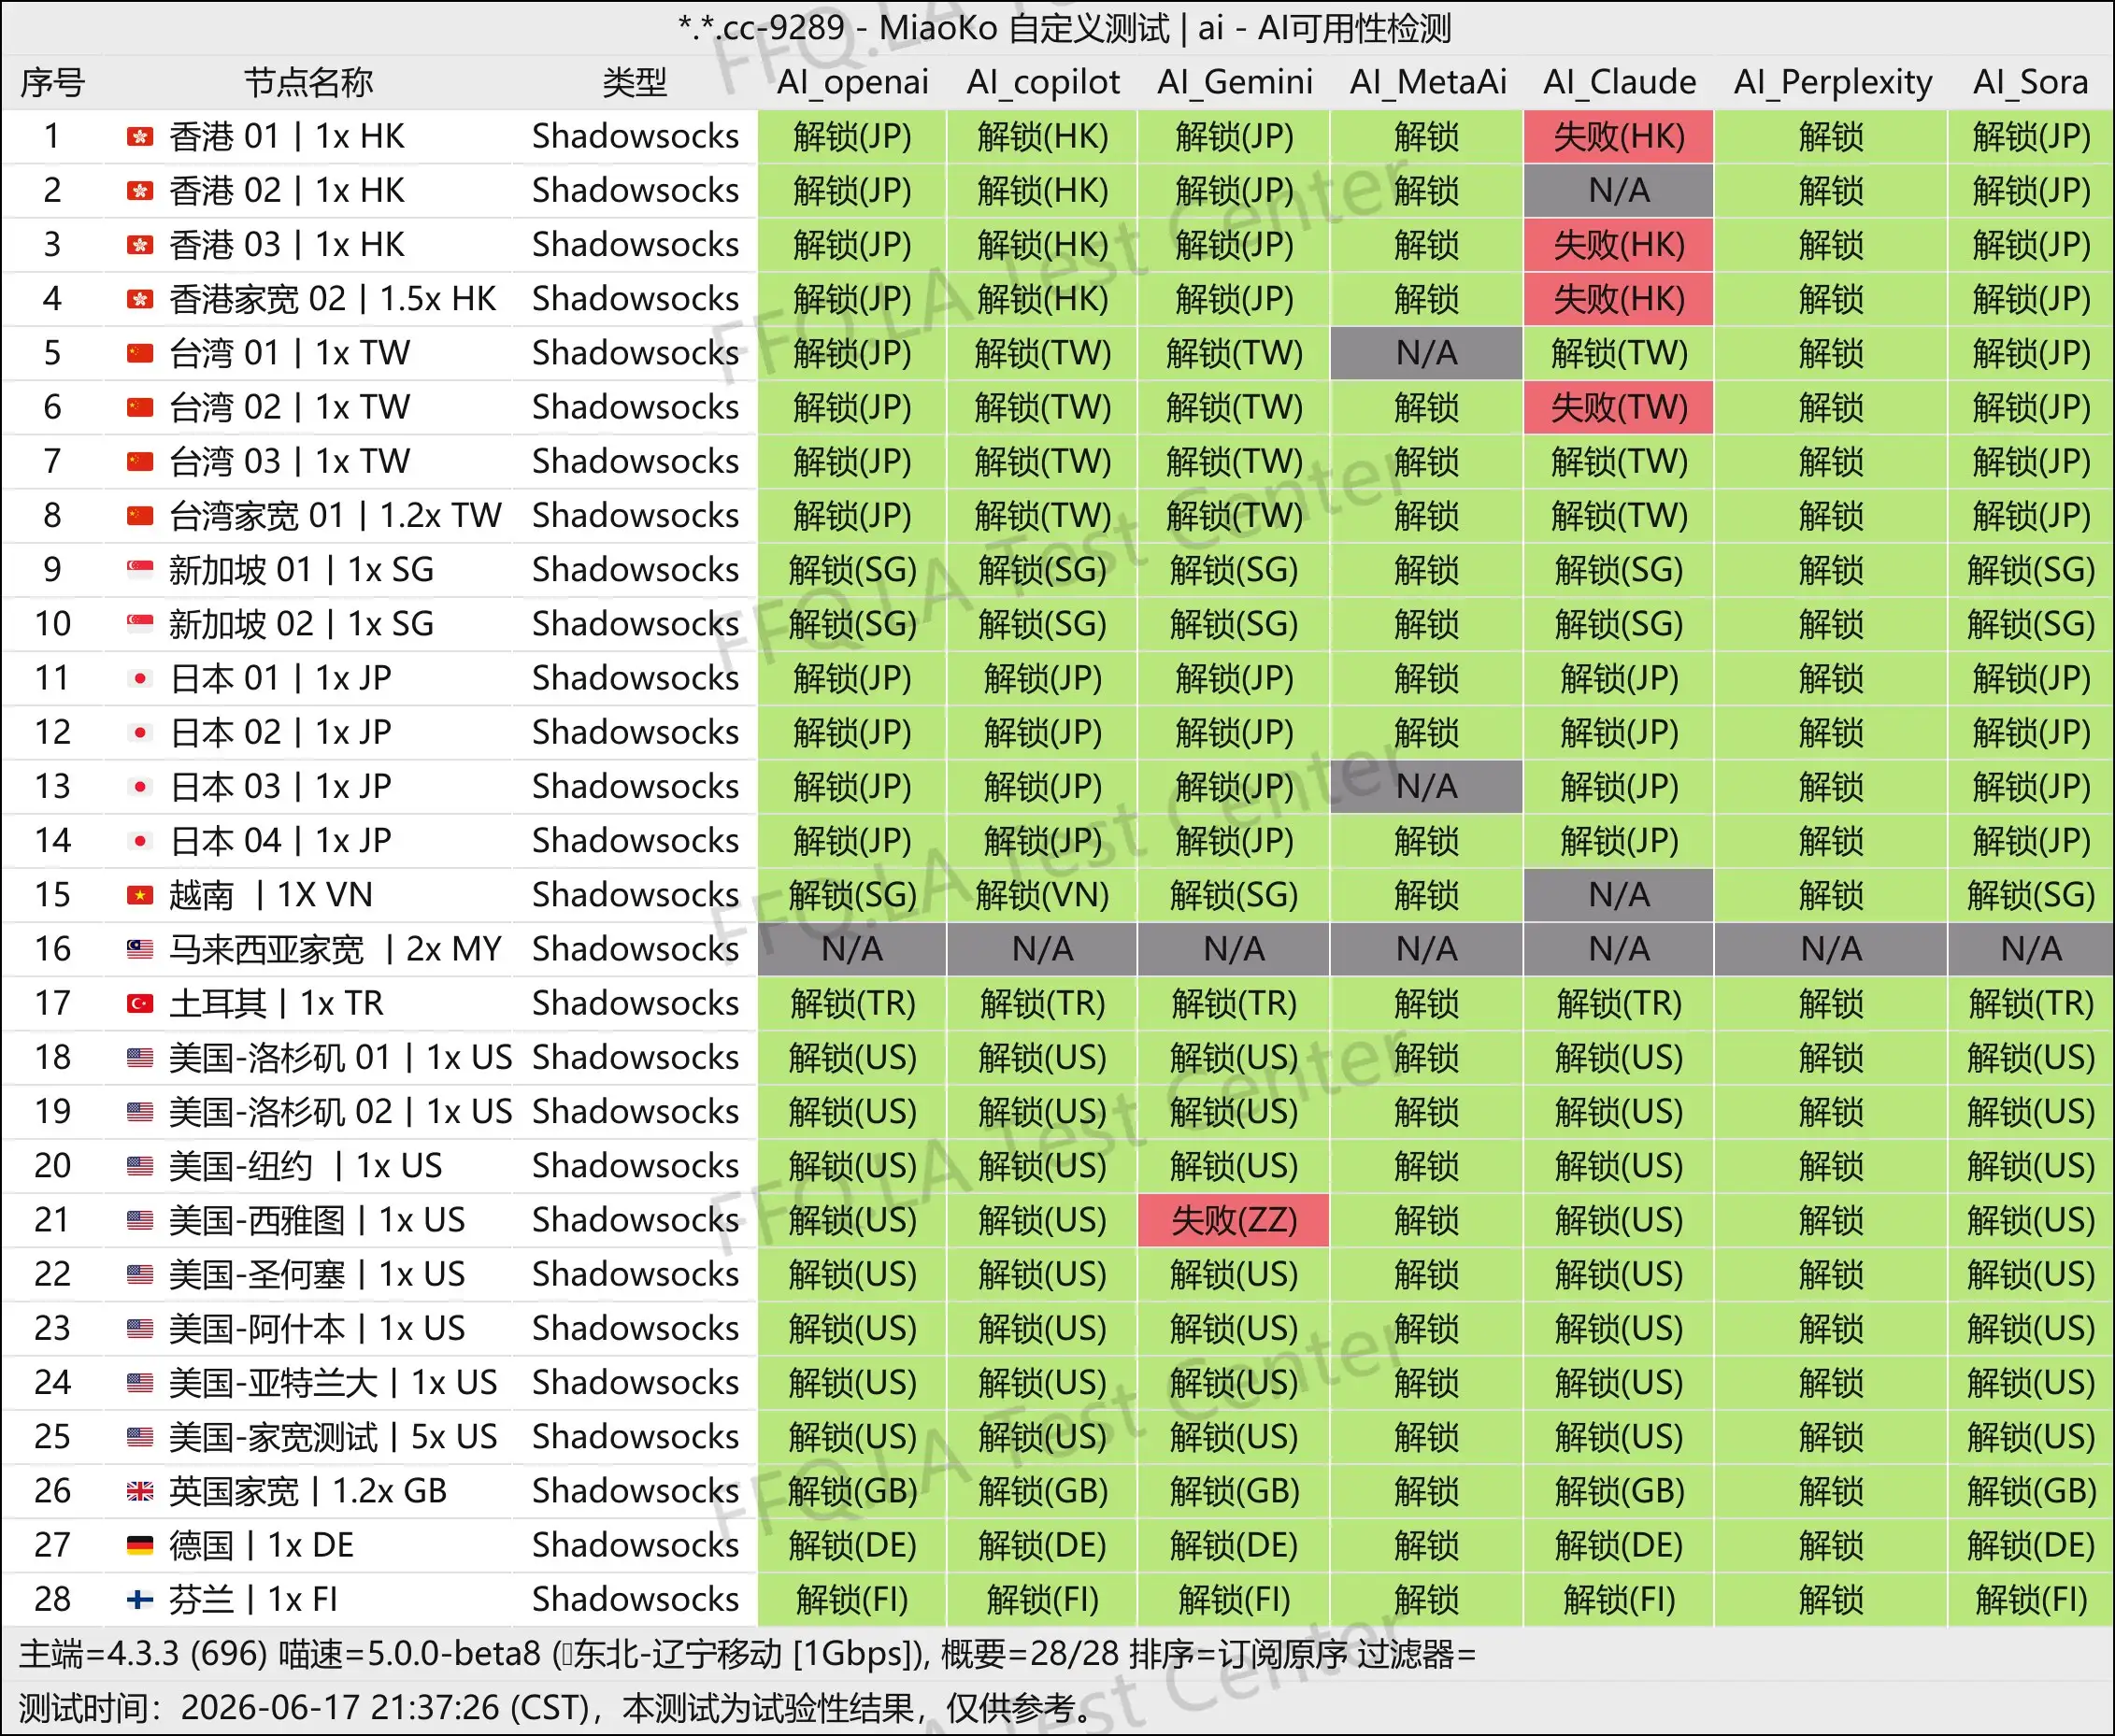Click the US flag beside 美国-阿什本
The width and height of the screenshot is (2115, 1736).
click(140, 1329)
